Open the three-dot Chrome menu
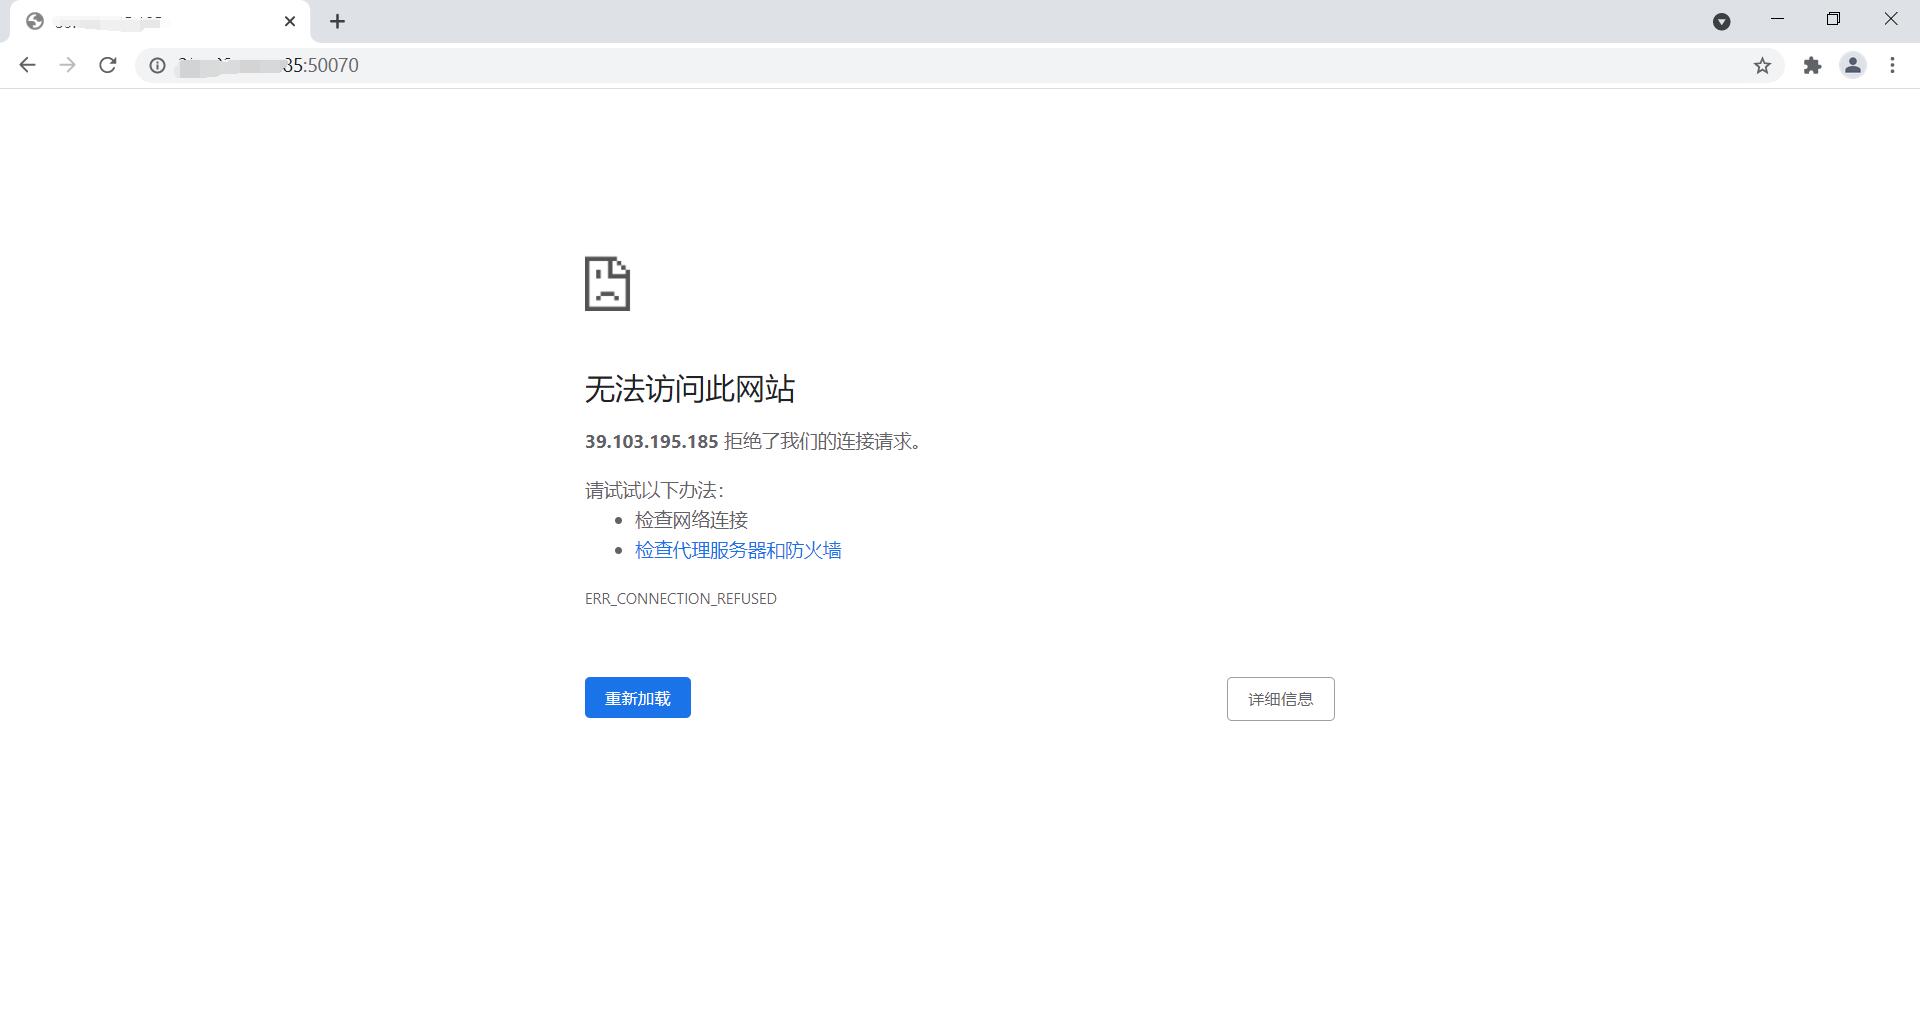Viewport: 1920px width, 1030px height. click(x=1892, y=65)
